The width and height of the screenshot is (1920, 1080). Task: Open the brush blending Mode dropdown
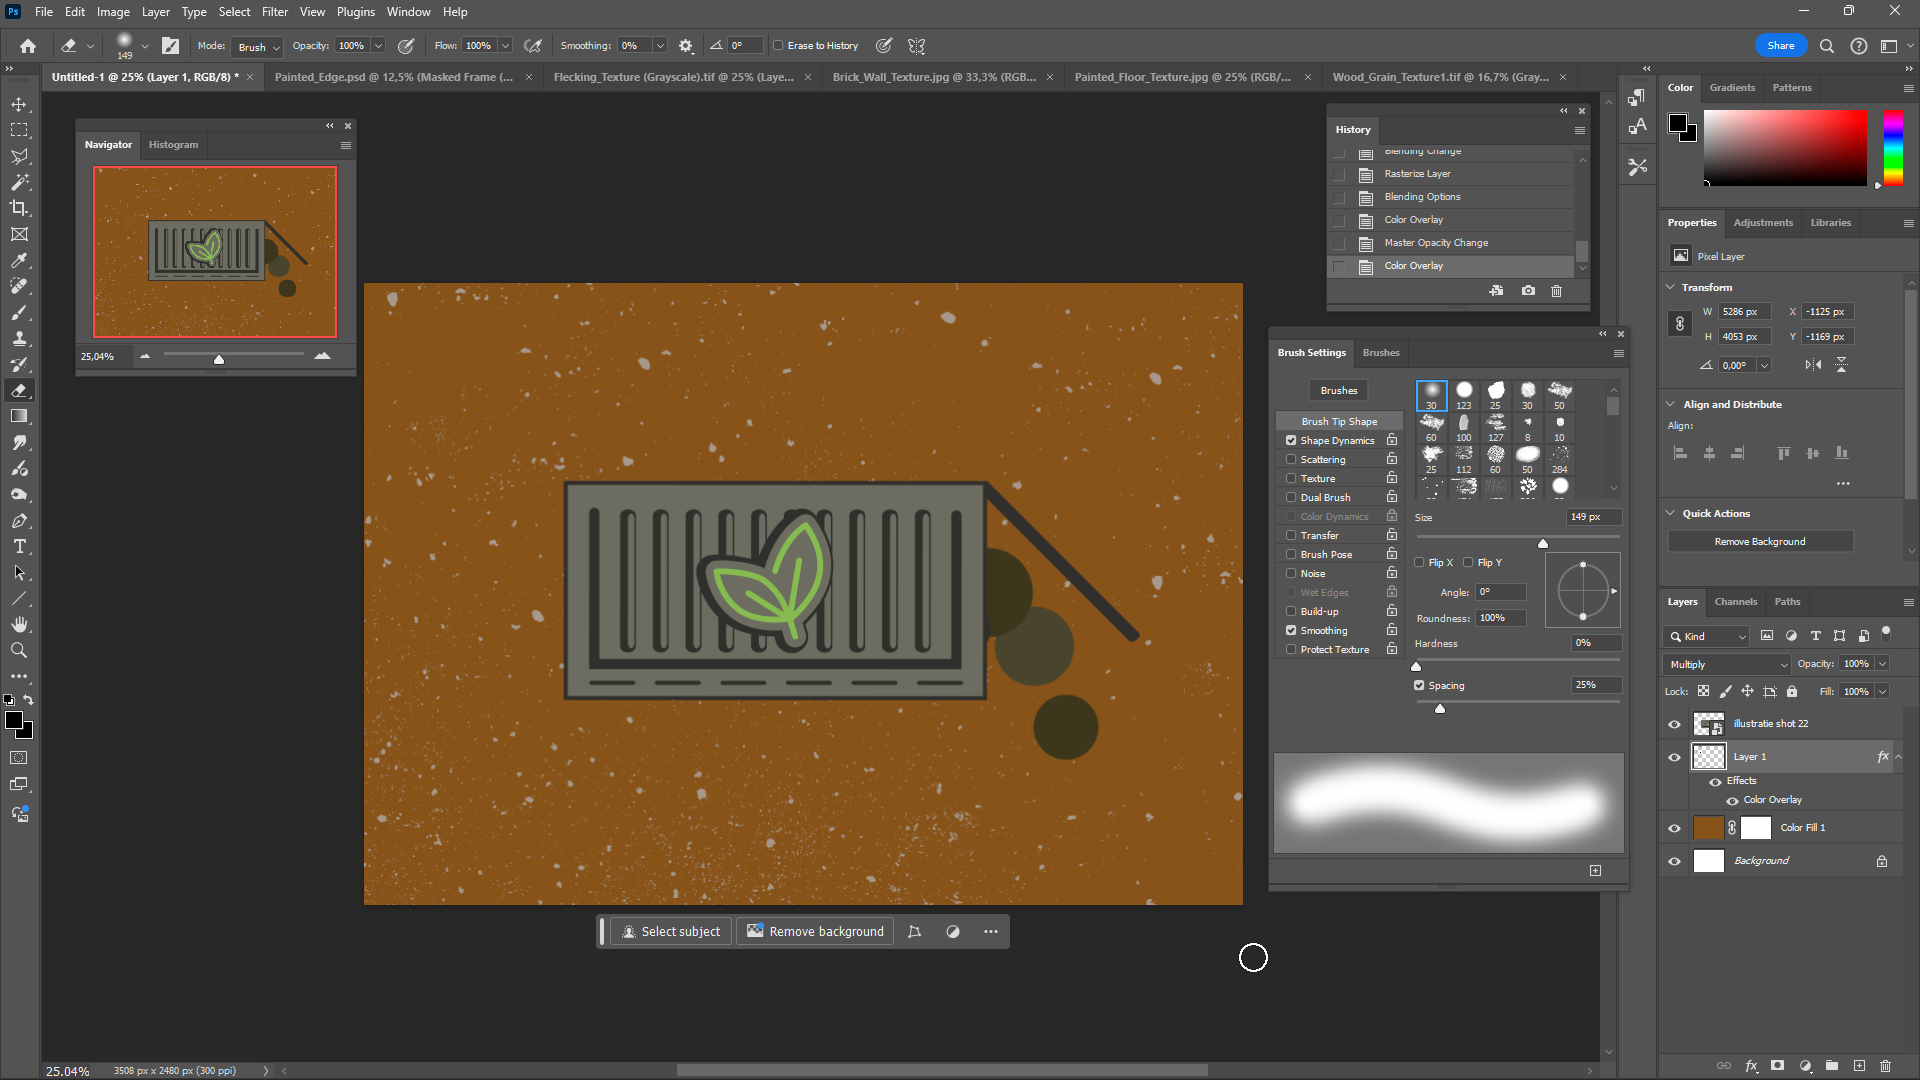coord(257,46)
